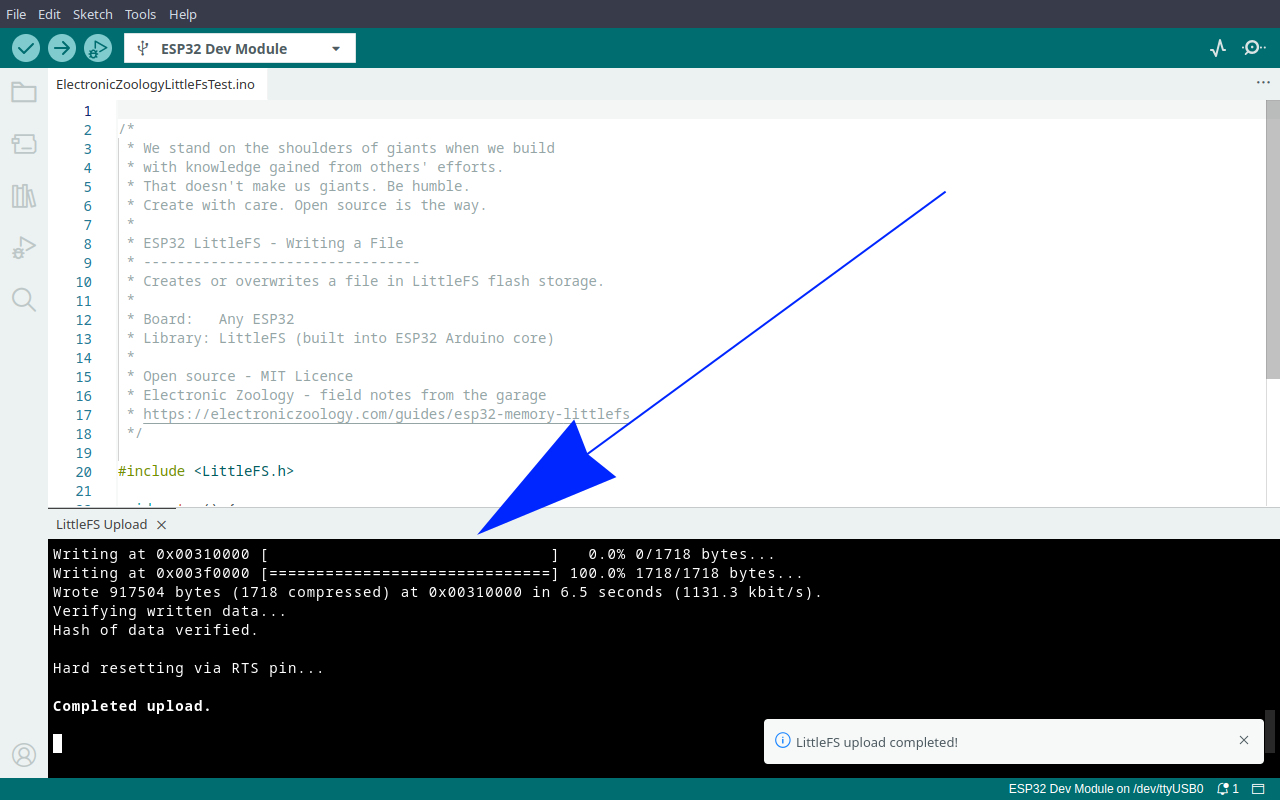Click 'Creates or overwrites a file' comment

(373, 281)
